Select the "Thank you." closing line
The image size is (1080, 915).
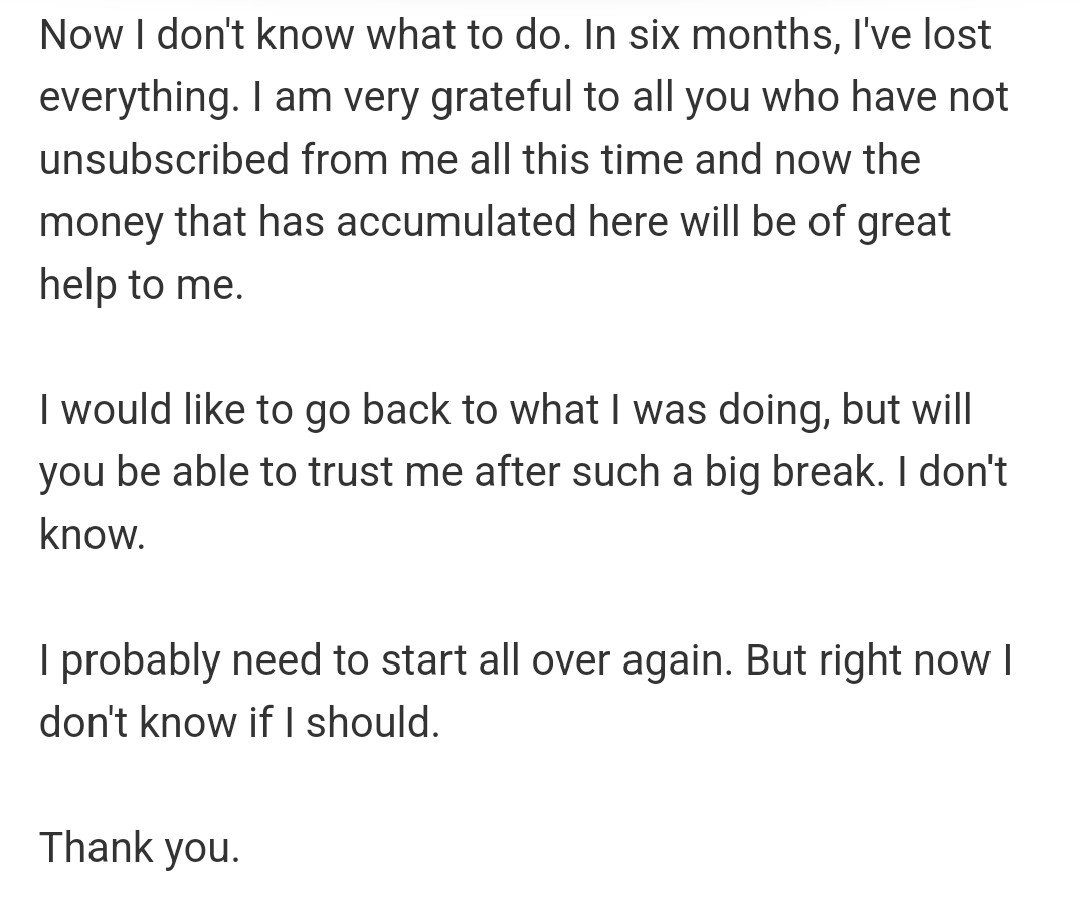point(139,847)
